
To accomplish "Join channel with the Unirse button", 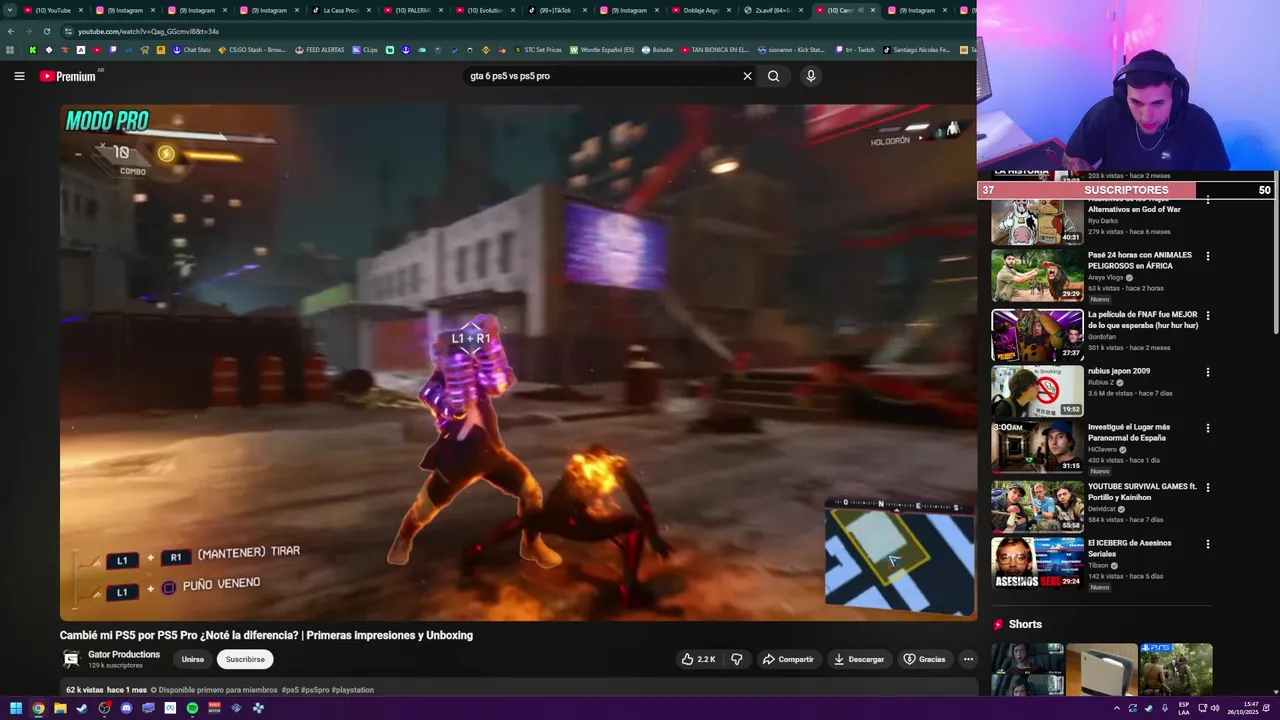I will pos(193,659).
